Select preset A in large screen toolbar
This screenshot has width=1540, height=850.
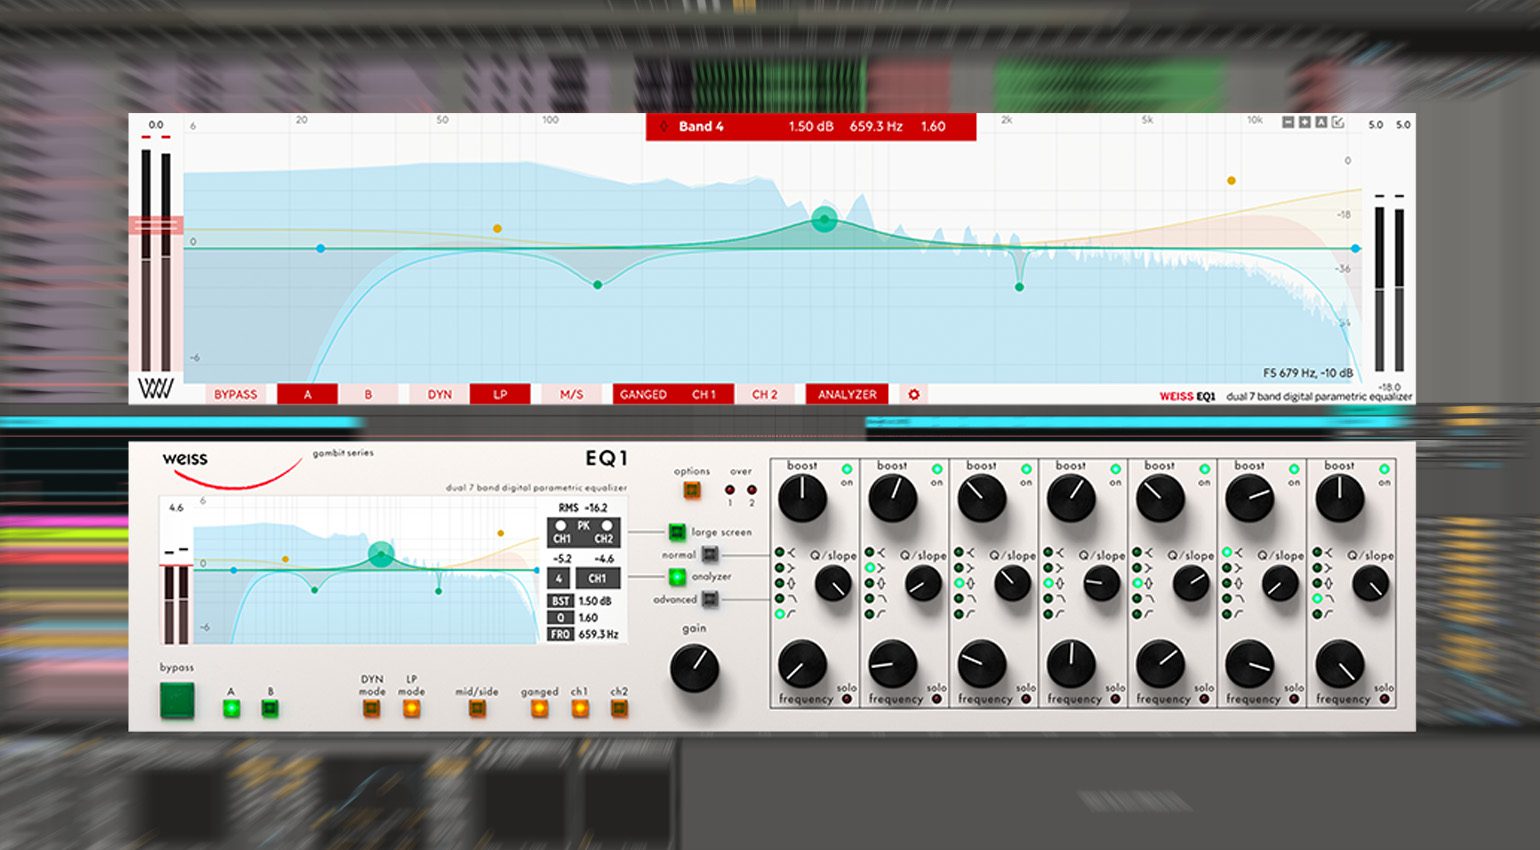pyautogui.click(x=307, y=395)
